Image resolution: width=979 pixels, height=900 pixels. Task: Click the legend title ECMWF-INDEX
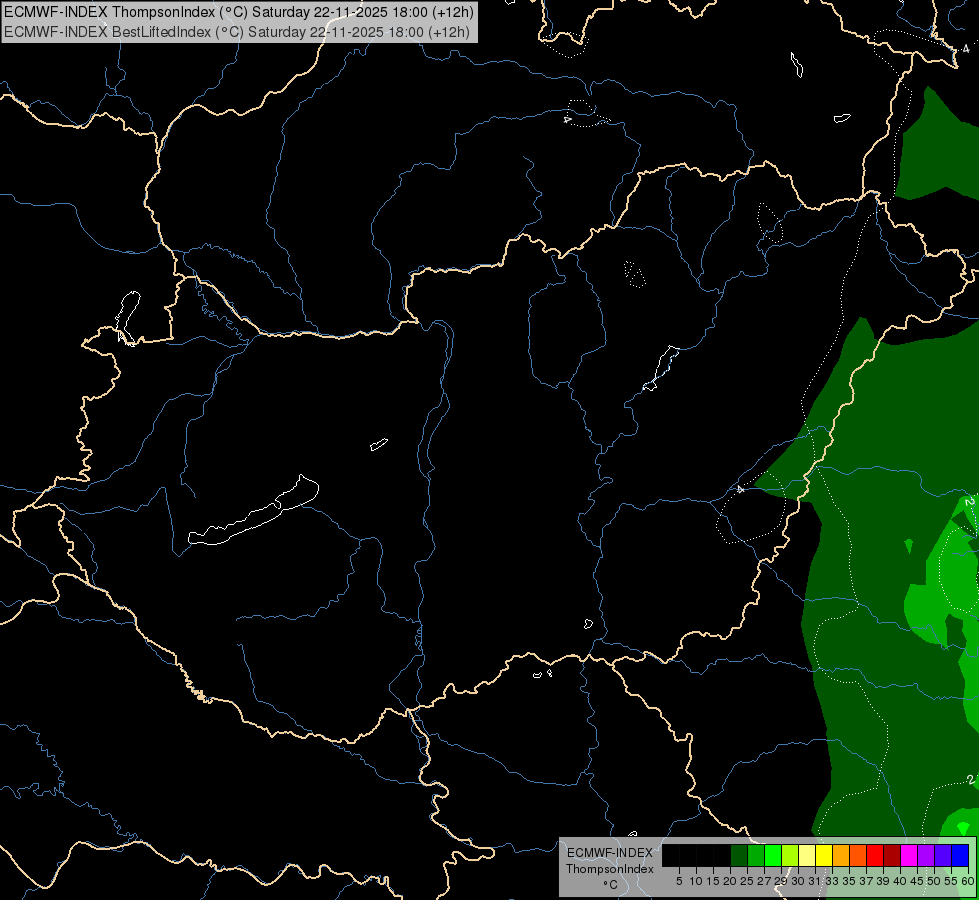pos(610,853)
